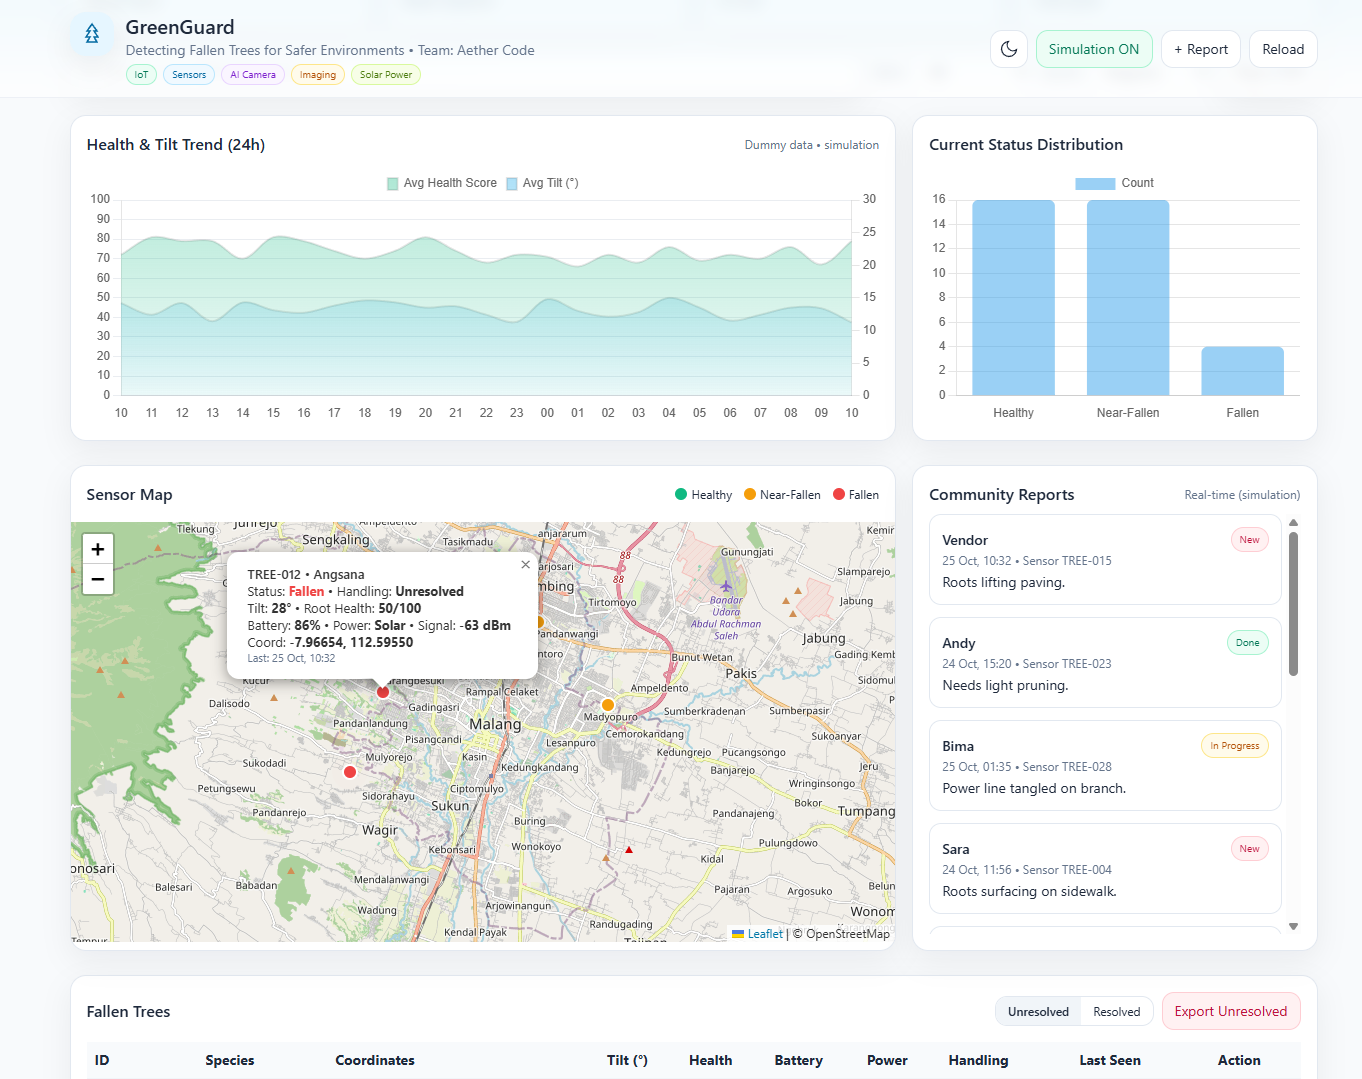Toggle Avg Health Score legend series

[x=441, y=183]
